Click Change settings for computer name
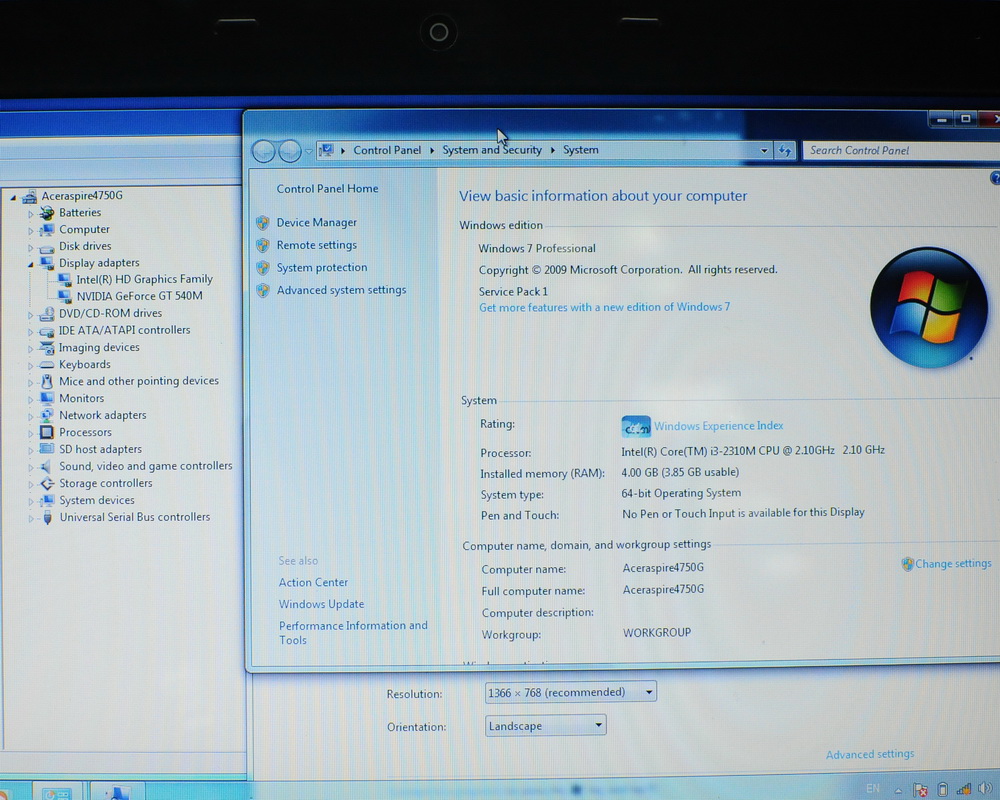The width and height of the screenshot is (1000, 800). click(953, 564)
